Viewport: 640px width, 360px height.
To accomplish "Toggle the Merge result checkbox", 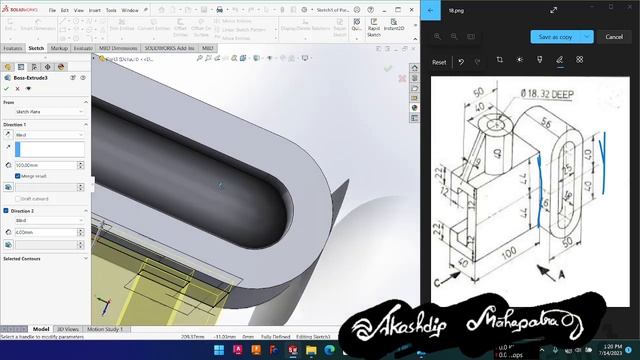I will [x=18, y=176].
